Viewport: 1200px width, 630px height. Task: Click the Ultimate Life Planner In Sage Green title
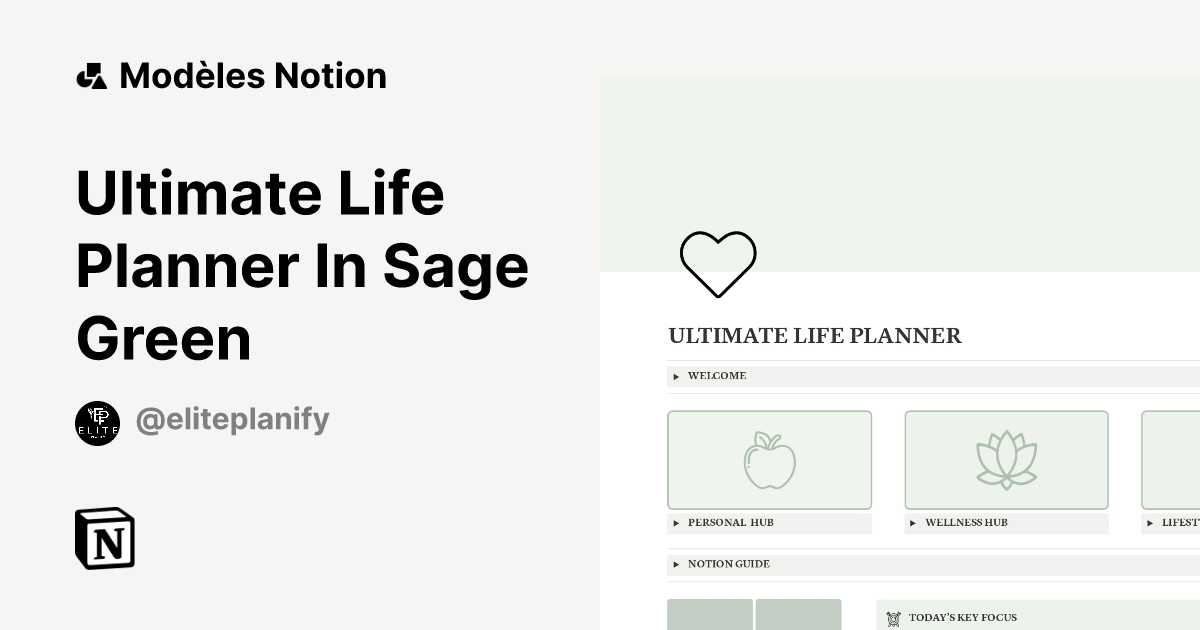pyautogui.click(x=301, y=265)
